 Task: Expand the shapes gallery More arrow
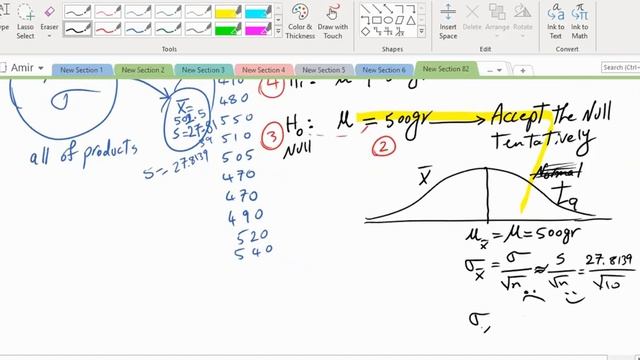422,31
